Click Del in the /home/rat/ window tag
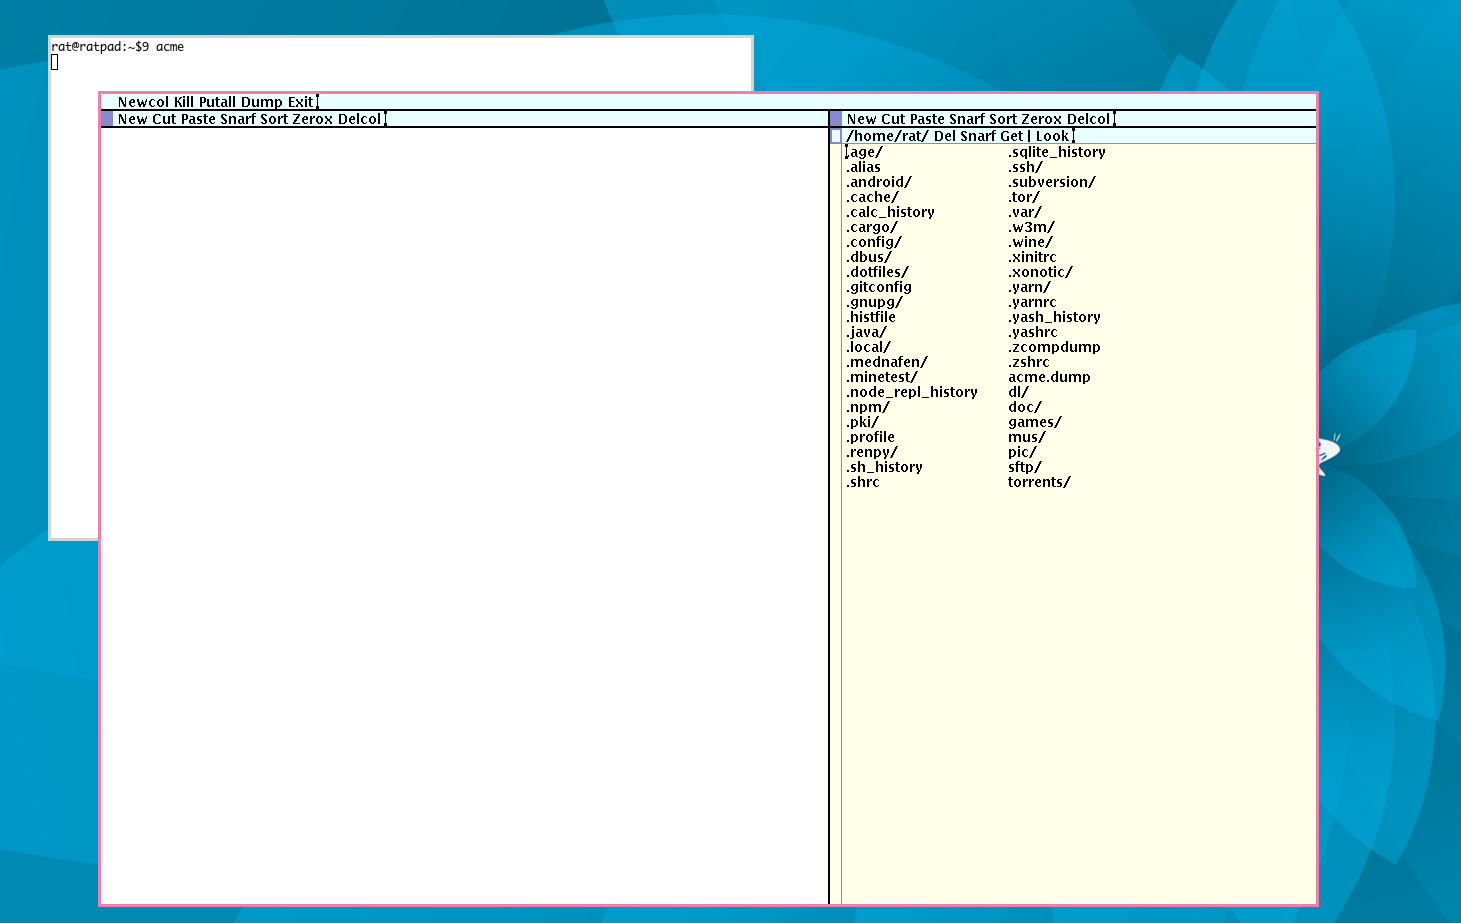The height and width of the screenshot is (923, 1461). coord(945,136)
